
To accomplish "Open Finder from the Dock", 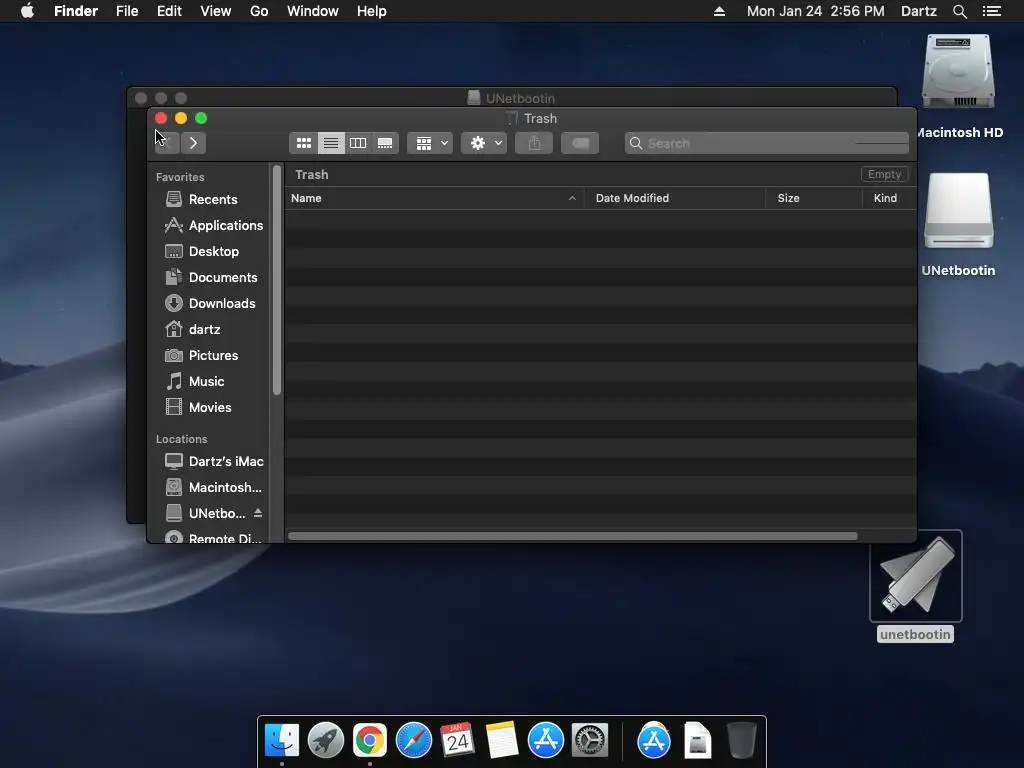I will click(282, 741).
